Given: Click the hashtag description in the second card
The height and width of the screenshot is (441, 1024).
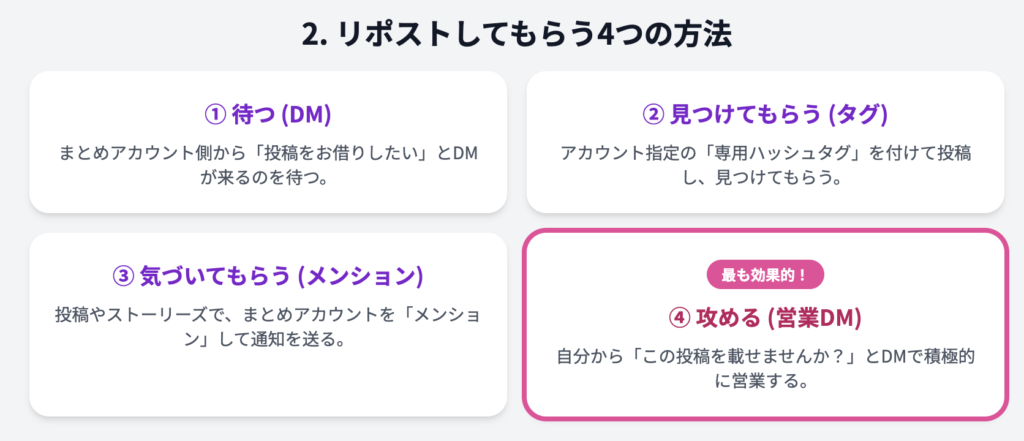Looking at the screenshot, I should (x=764, y=166).
